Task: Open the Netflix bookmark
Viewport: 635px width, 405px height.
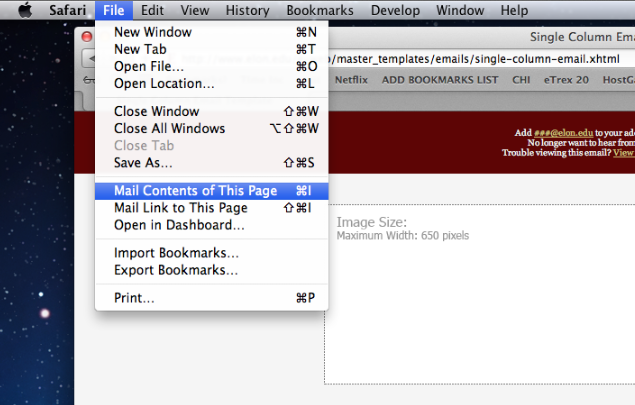Action: coord(351,78)
